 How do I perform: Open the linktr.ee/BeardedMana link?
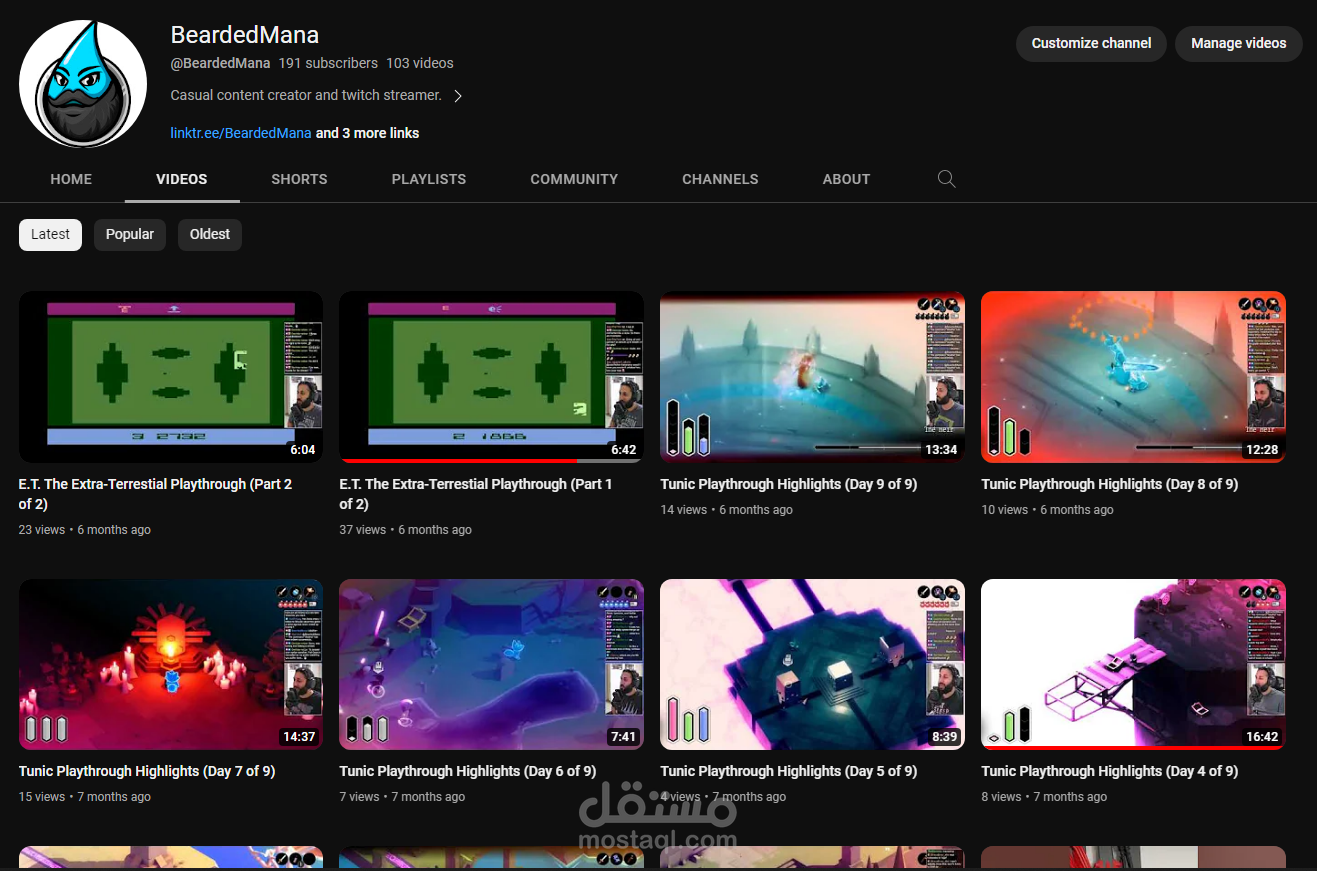(241, 133)
